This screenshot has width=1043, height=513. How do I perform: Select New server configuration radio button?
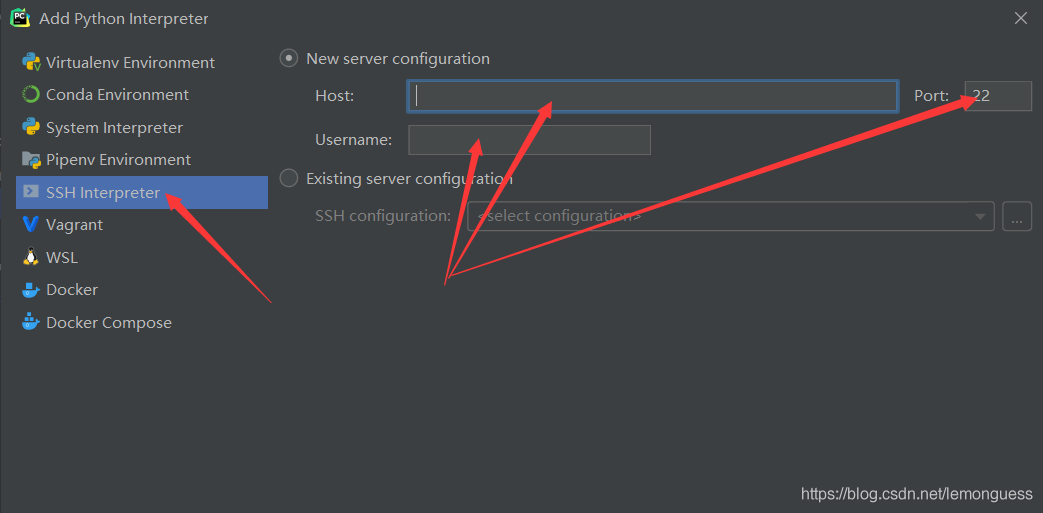click(289, 59)
